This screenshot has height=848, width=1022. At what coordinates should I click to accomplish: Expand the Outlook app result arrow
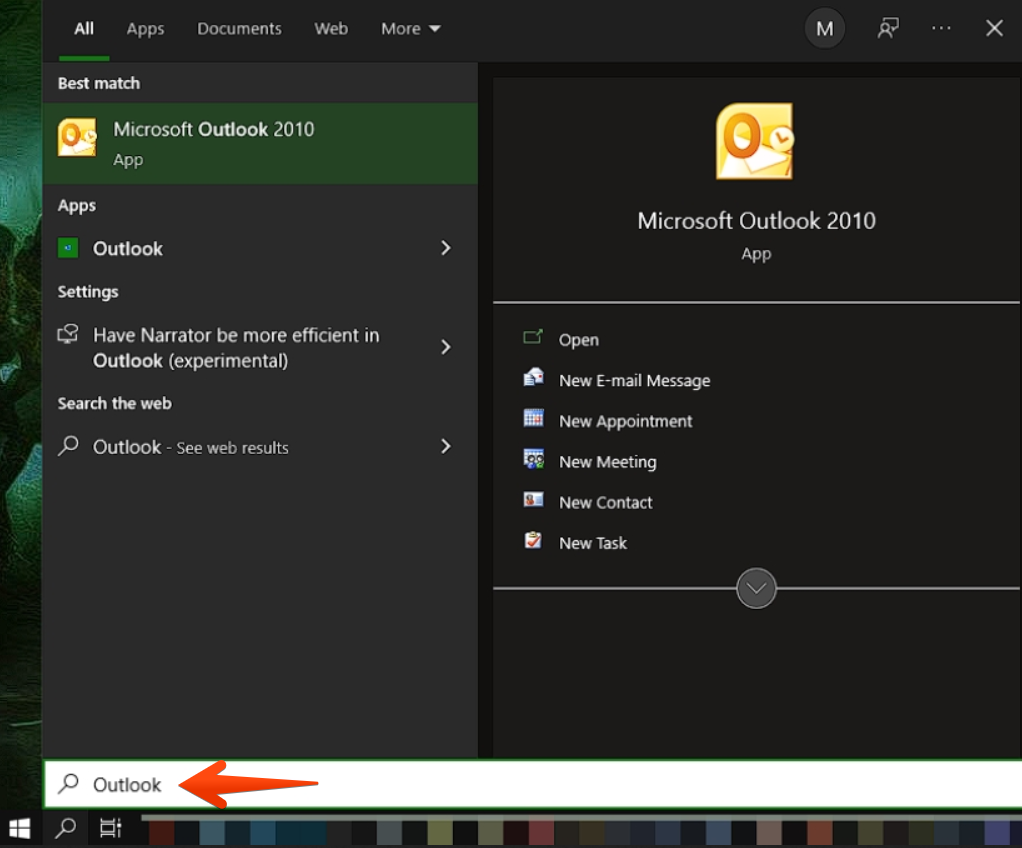446,248
